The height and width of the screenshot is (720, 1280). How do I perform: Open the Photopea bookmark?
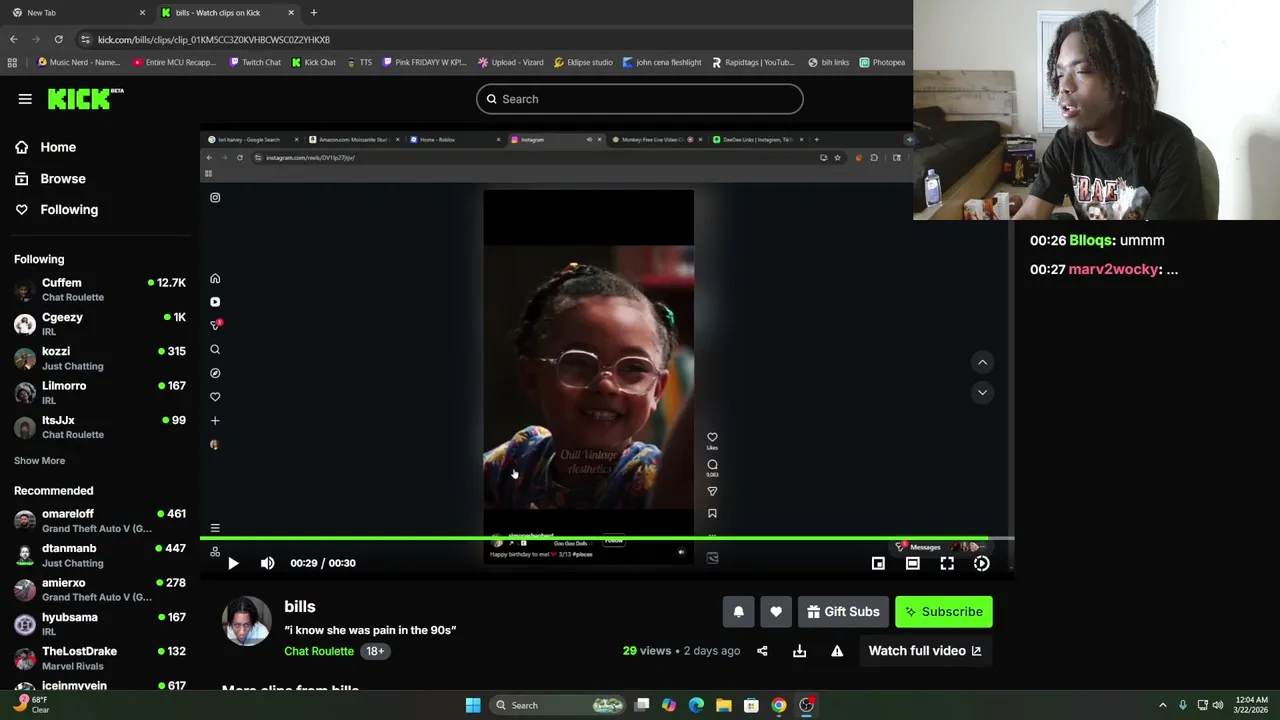point(882,62)
